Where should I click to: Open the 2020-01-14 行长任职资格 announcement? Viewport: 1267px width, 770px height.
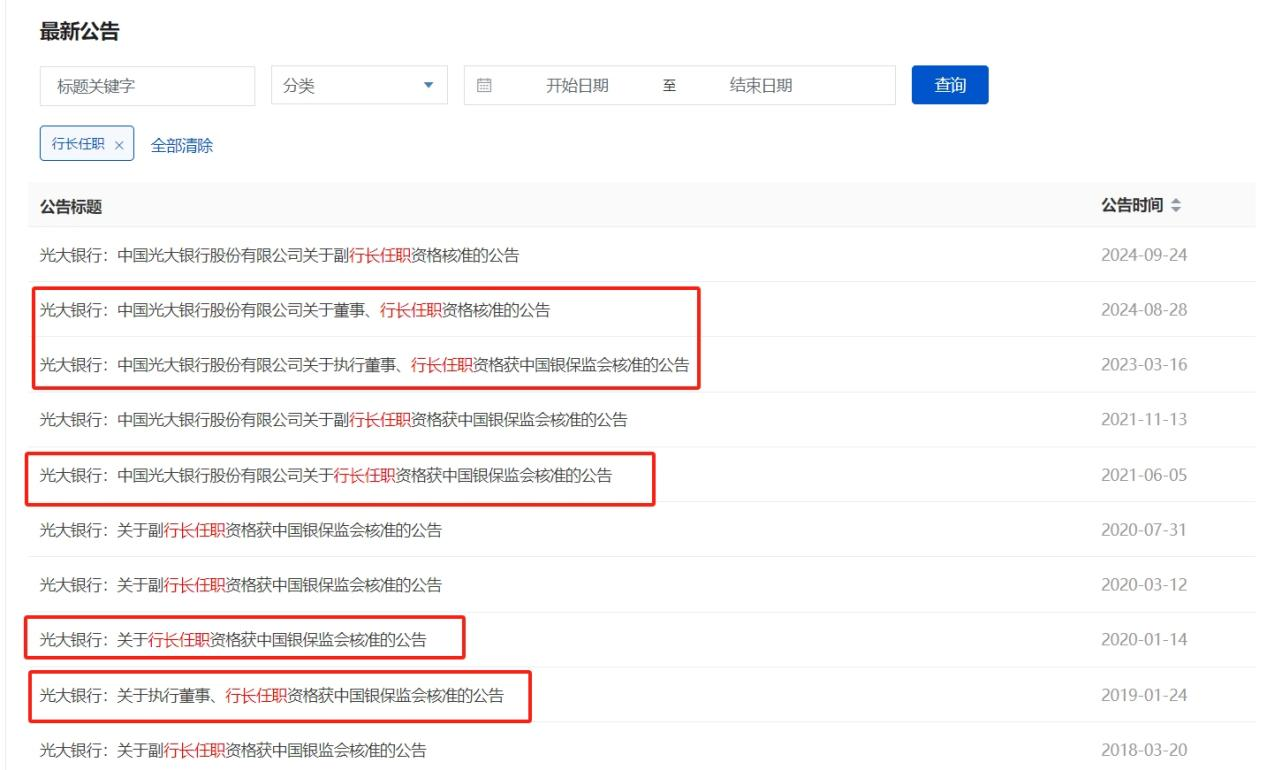pos(232,640)
